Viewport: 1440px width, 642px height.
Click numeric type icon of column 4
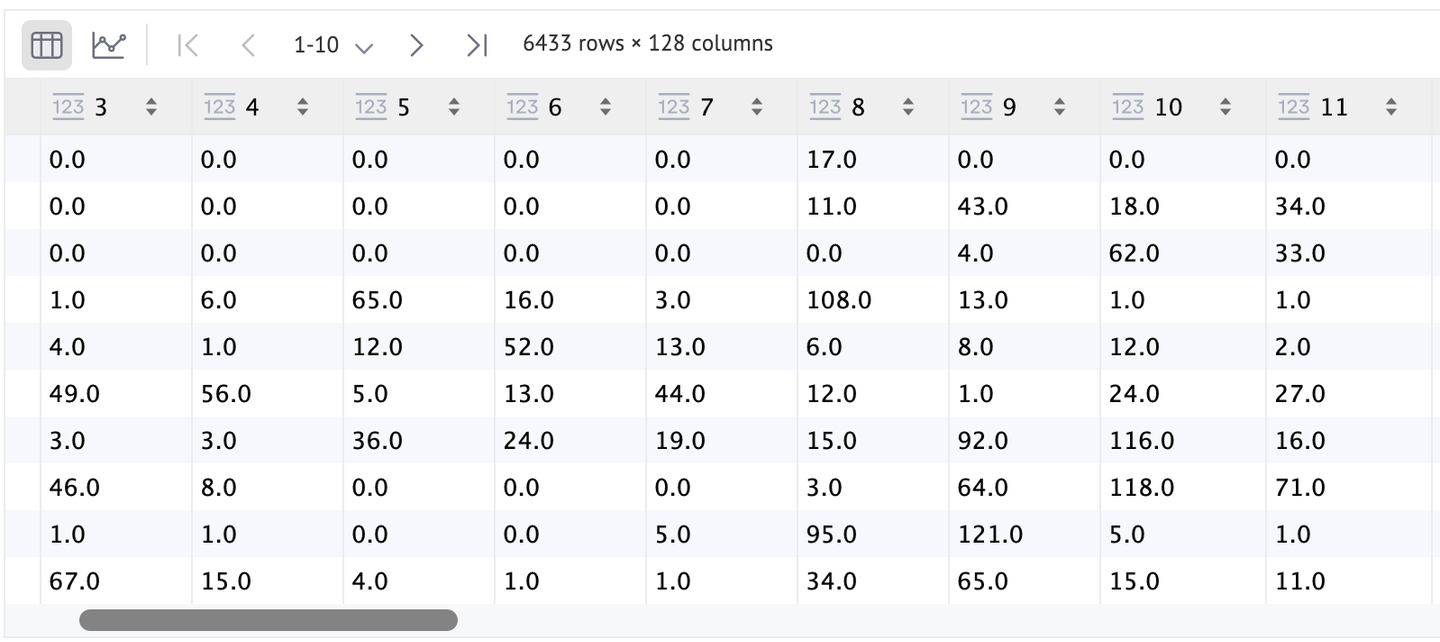click(x=219, y=107)
